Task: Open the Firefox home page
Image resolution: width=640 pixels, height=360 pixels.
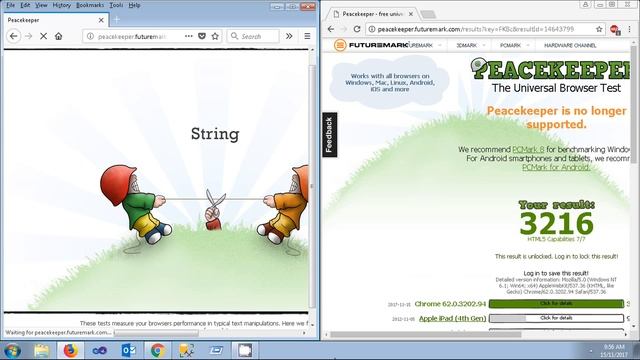Action: (58, 36)
